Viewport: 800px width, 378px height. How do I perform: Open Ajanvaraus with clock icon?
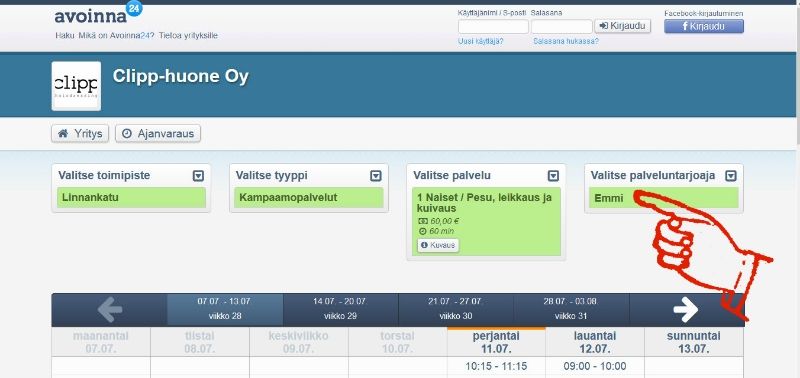coord(158,134)
